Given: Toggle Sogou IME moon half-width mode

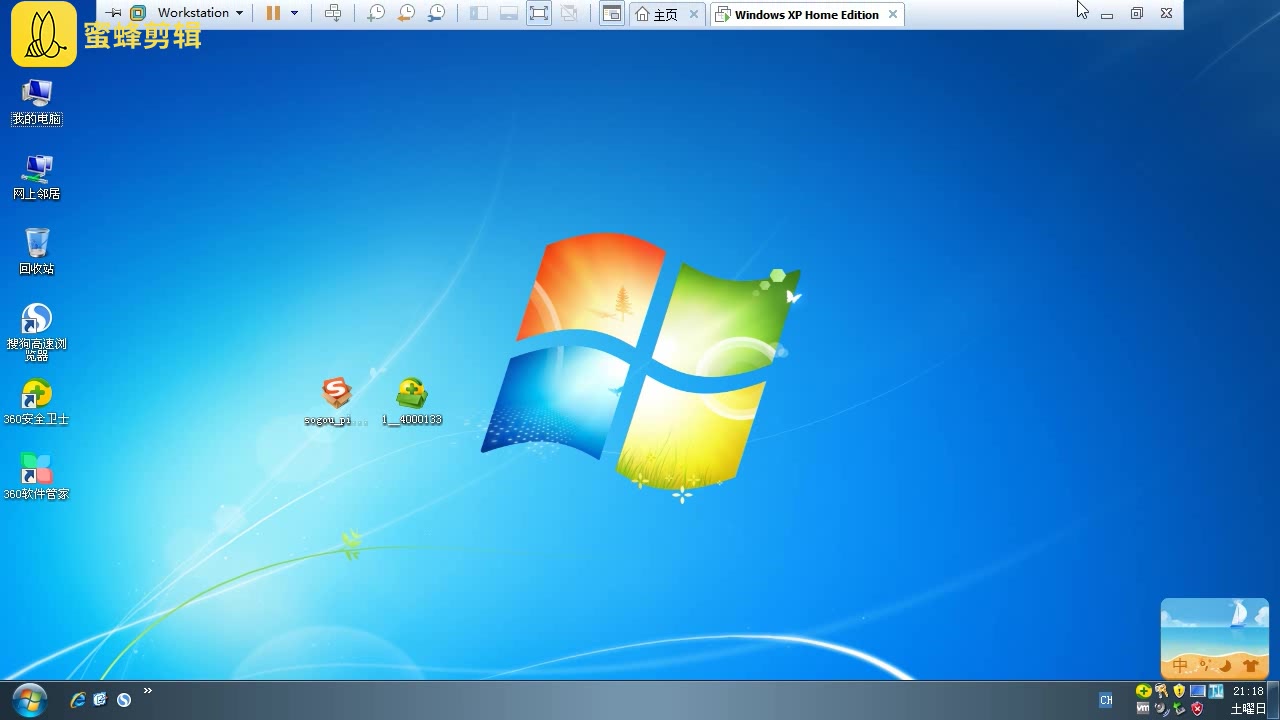Looking at the screenshot, I should pos(1225,665).
